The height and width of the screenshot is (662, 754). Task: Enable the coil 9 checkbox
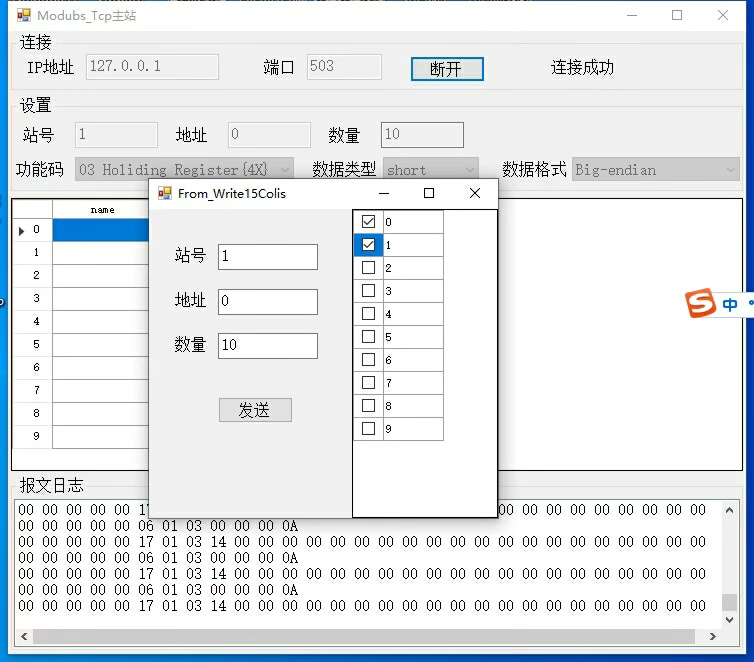point(368,429)
